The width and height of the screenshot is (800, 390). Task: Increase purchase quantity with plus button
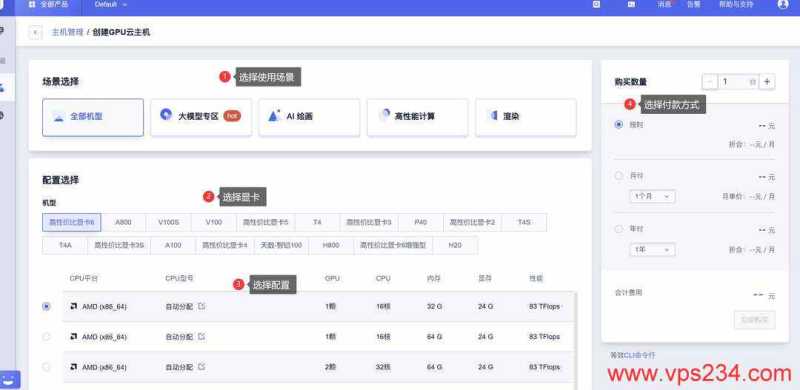pos(767,81)
